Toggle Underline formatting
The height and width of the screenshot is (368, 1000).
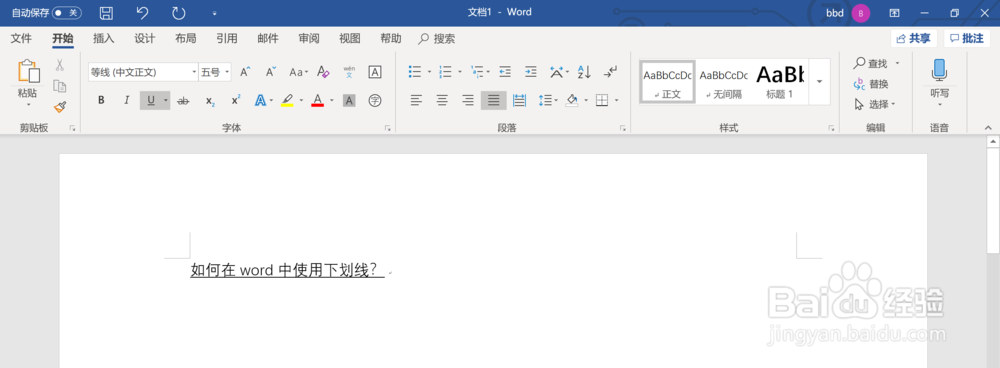[151, 100]
